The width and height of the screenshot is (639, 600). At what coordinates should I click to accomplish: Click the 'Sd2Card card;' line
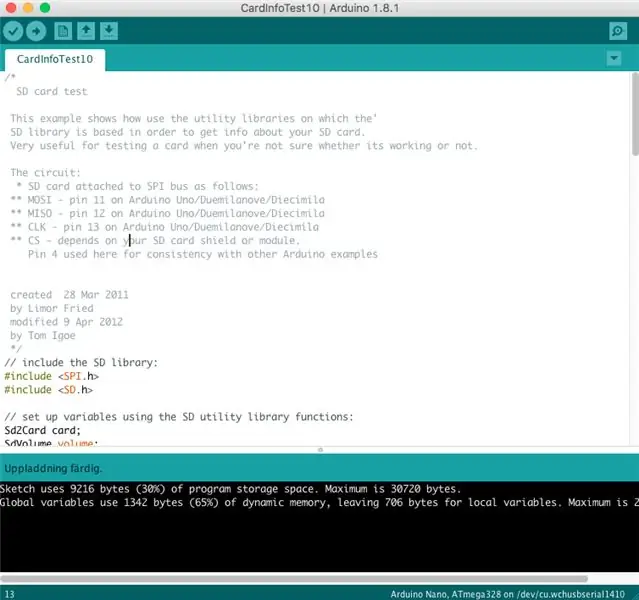pyautogui.click(x=43, y=430)
